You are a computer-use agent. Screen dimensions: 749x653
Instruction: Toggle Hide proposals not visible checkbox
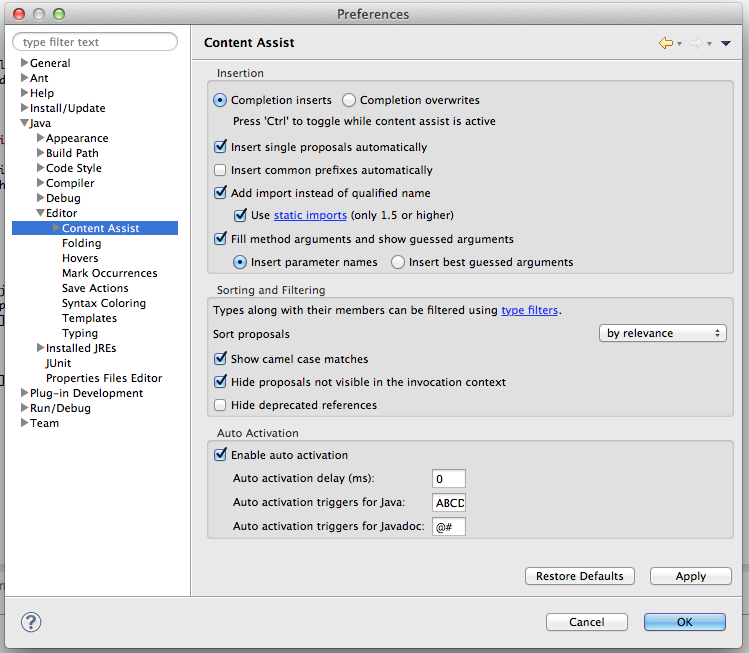[220, 382]
